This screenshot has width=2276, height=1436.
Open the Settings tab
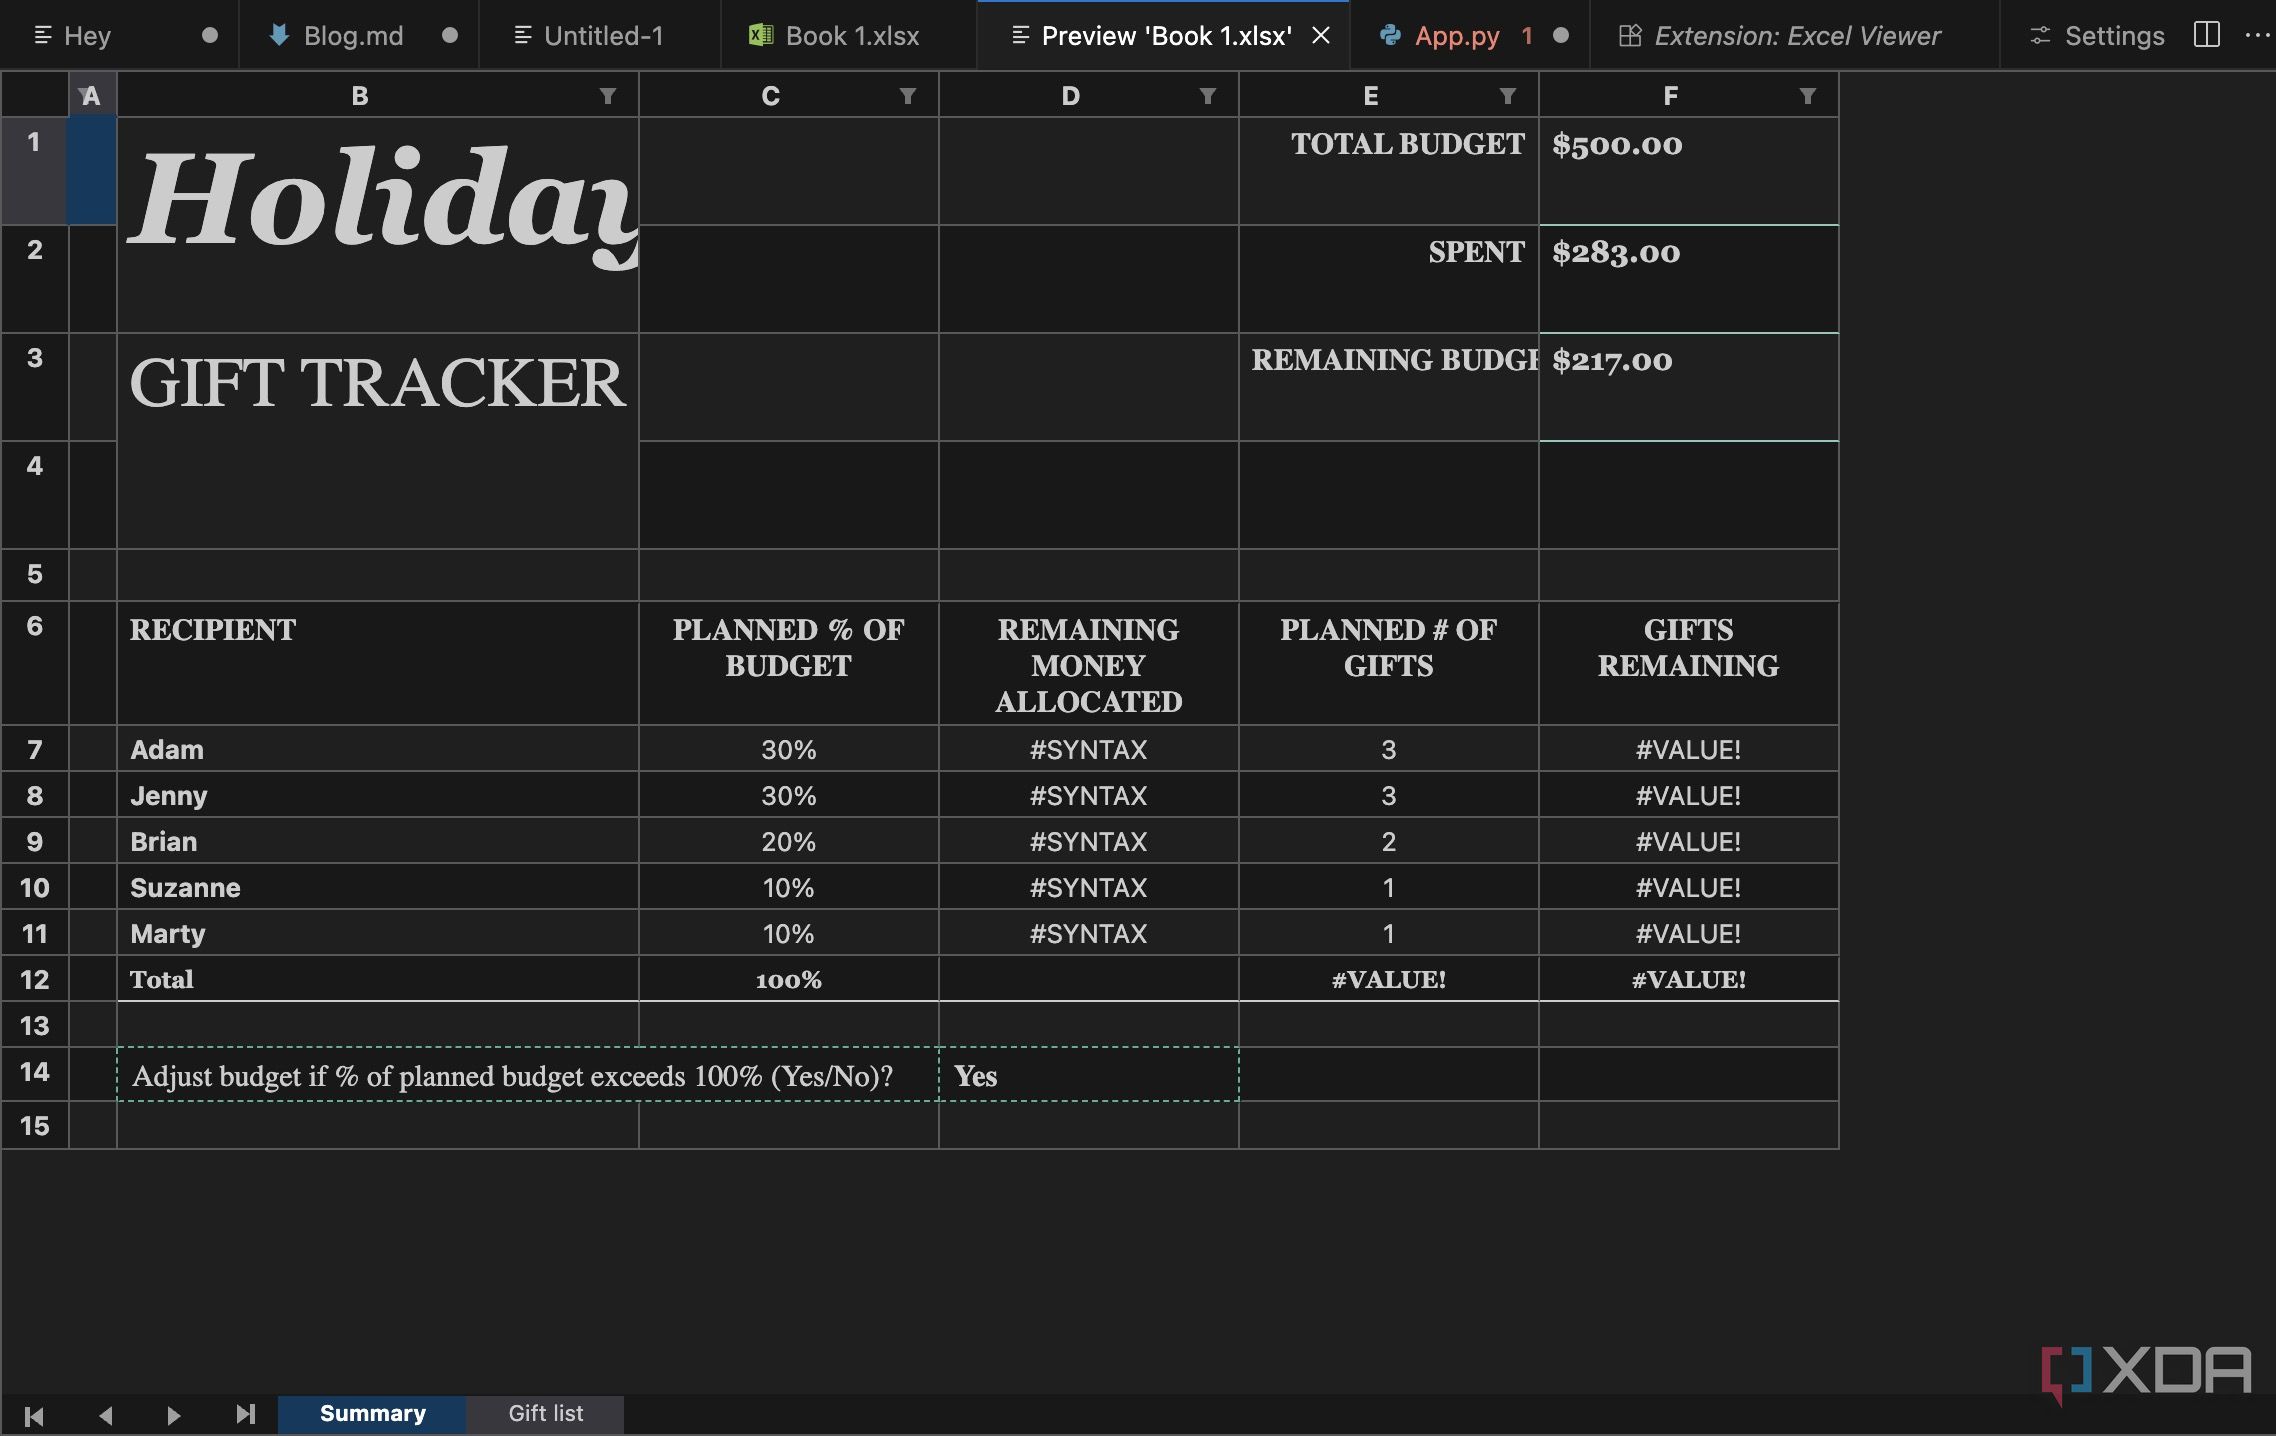2096,36
